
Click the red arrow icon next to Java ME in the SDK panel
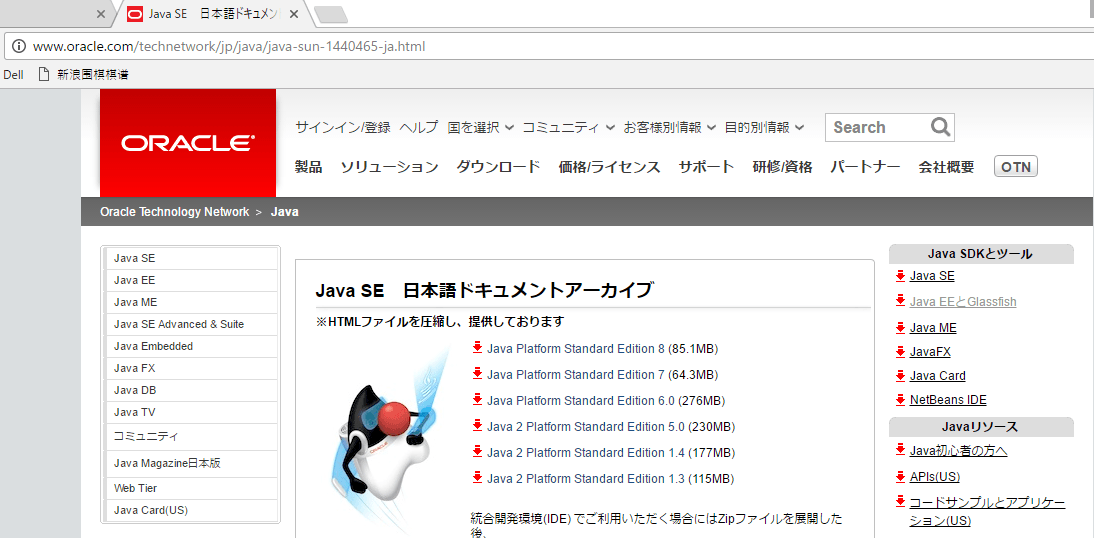click(x=900, y=327)
